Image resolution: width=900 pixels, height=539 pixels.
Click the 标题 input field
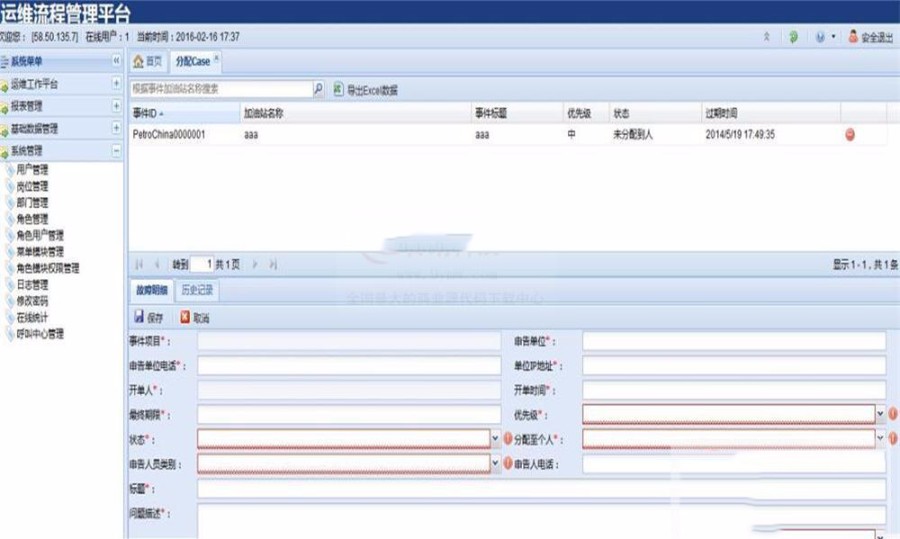pos(542,489)
